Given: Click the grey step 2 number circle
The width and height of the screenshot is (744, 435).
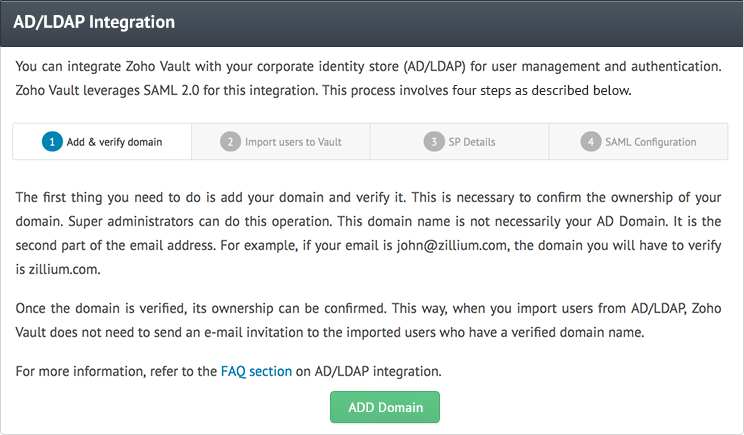Looking at the screenshot, I should point(229,142).
